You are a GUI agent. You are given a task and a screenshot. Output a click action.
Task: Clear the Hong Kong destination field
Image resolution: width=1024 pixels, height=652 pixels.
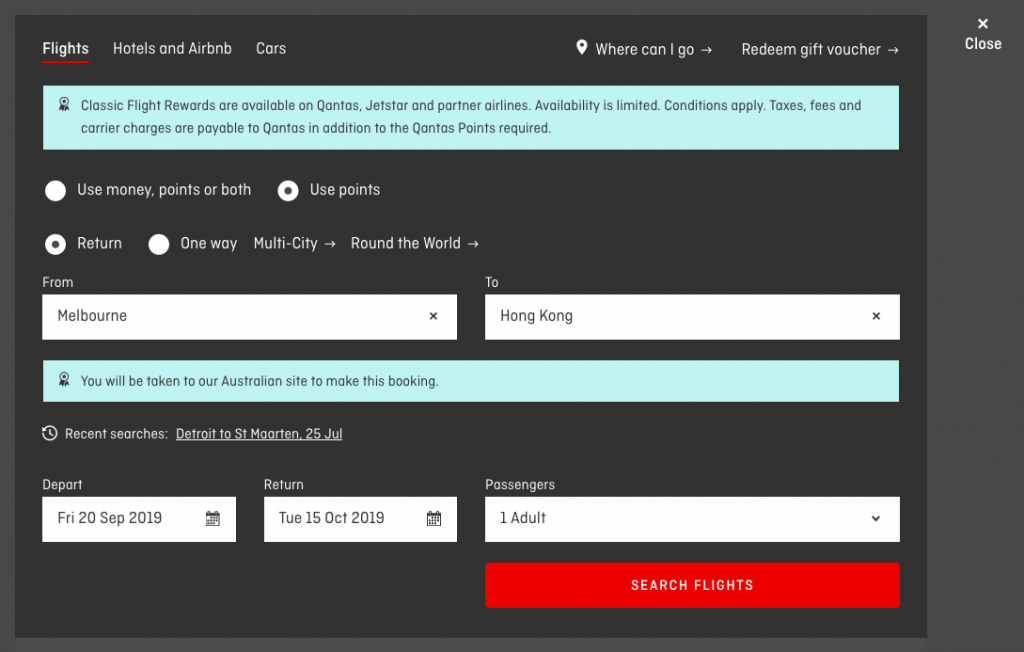(x=876, y=316)
